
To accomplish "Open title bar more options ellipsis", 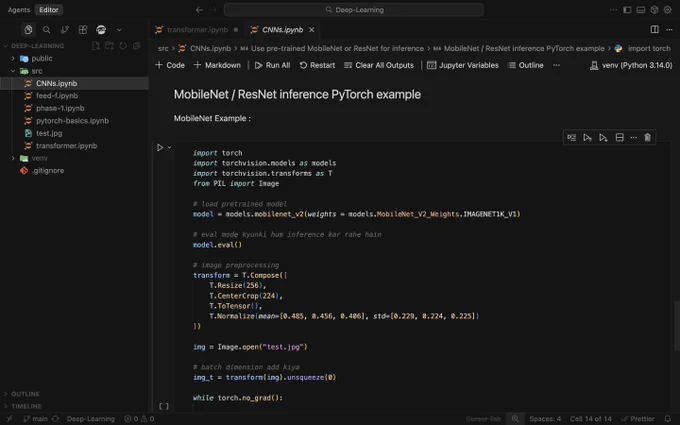I will 613,10.
